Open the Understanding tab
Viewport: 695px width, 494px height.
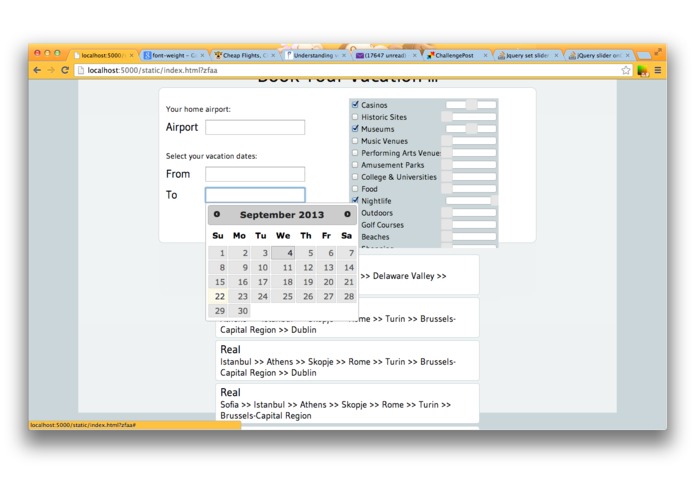click(315, 55)
